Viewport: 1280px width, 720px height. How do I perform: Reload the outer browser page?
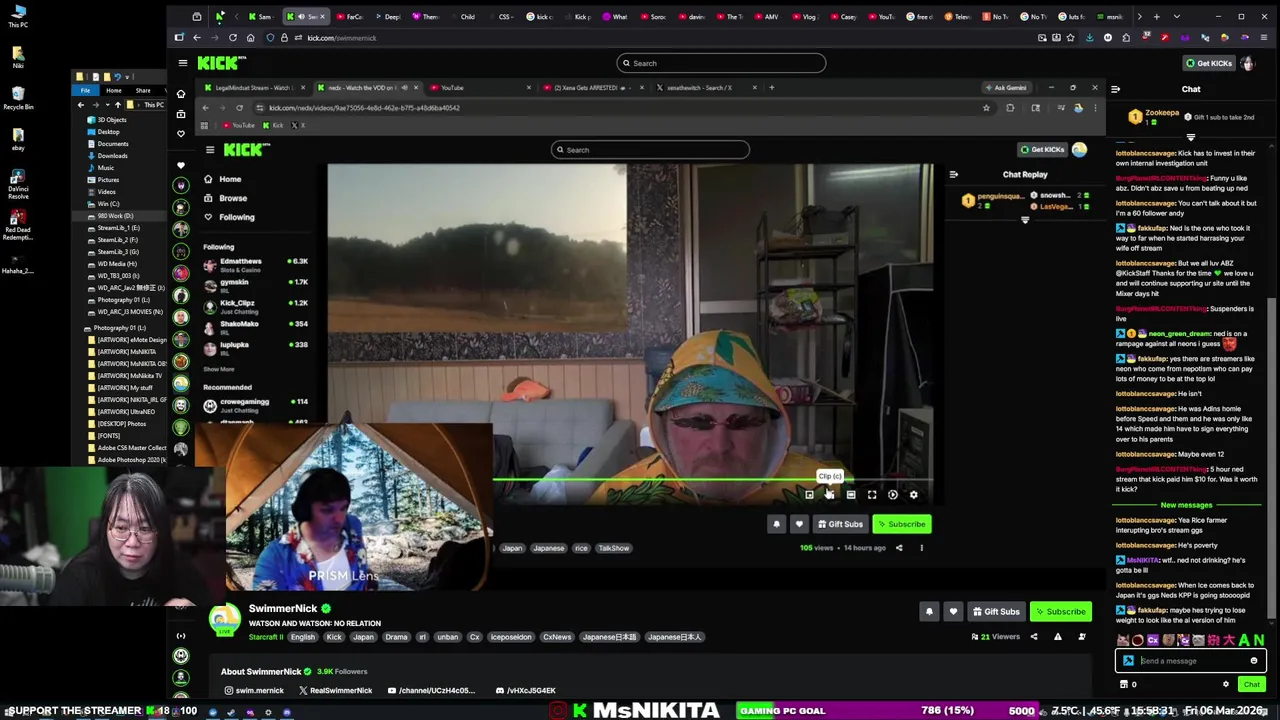tap(233, 38)
